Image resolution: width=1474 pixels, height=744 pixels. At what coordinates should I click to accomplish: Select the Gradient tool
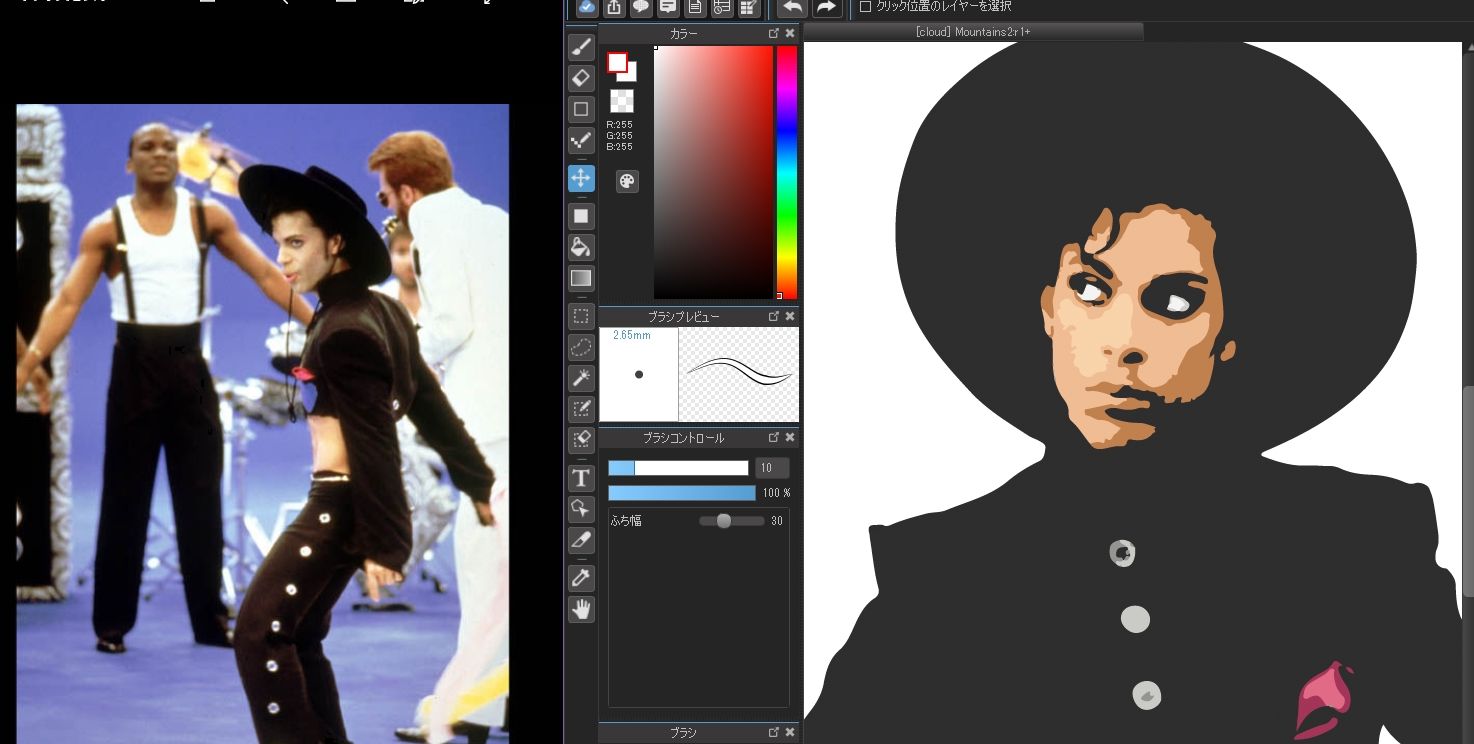pyautogui.click(x=581, y=278)
